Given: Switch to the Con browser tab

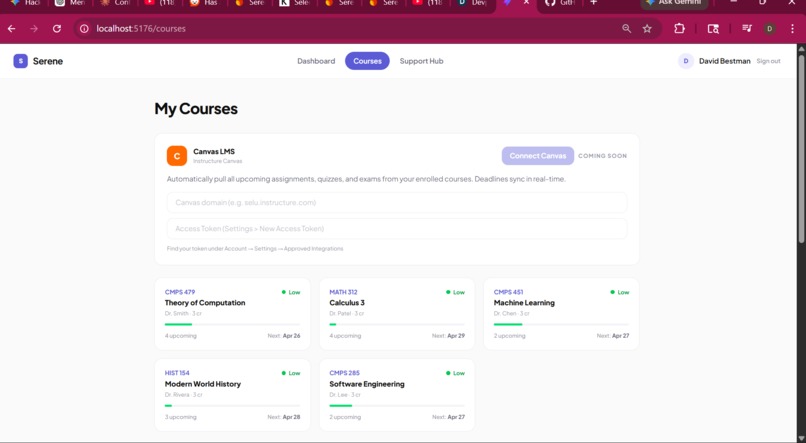Looking at the screenshot, I should (x=116, y=3).
